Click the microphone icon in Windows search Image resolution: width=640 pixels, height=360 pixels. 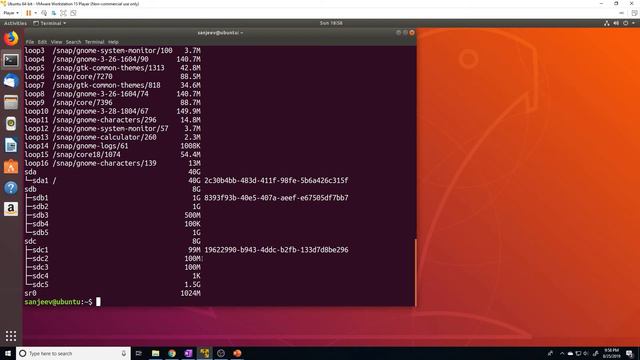124,353
